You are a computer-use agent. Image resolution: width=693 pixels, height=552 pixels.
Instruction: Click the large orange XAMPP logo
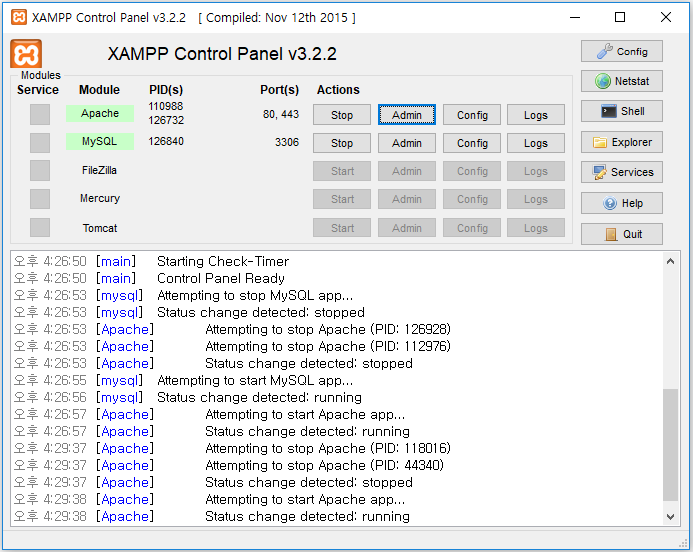[26, 54]
